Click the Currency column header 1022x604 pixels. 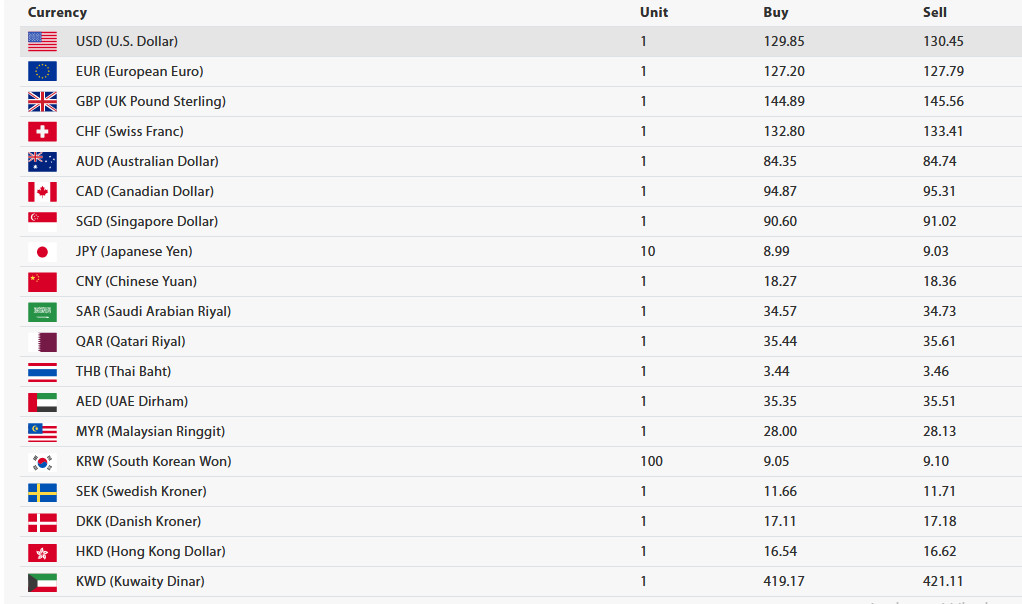57,12
